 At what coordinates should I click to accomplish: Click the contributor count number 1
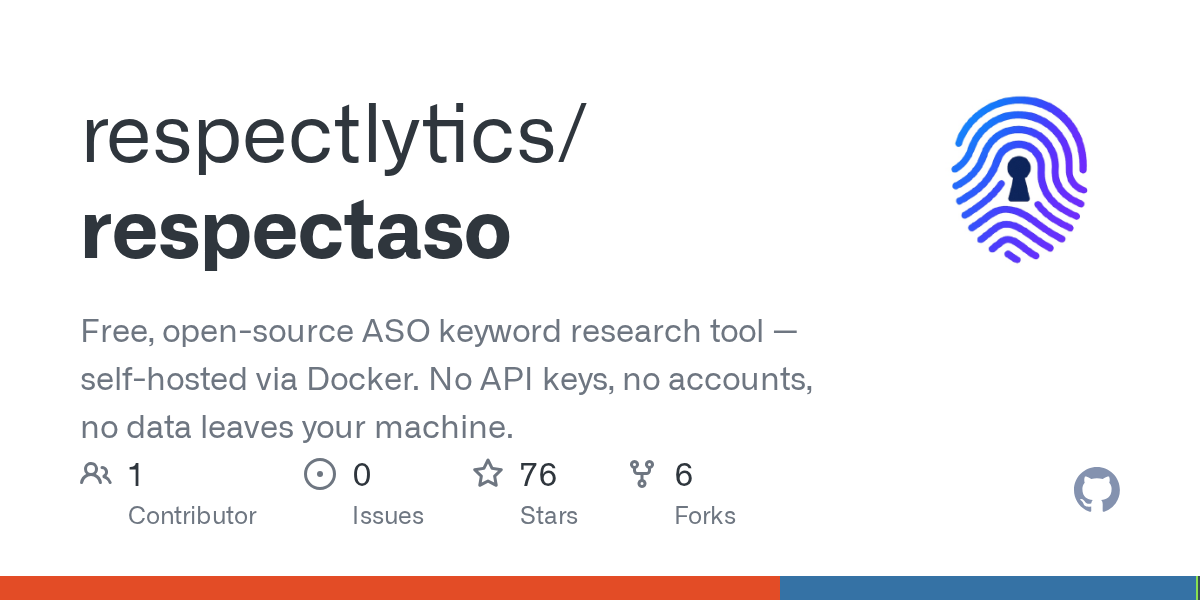tap(136, 474)
